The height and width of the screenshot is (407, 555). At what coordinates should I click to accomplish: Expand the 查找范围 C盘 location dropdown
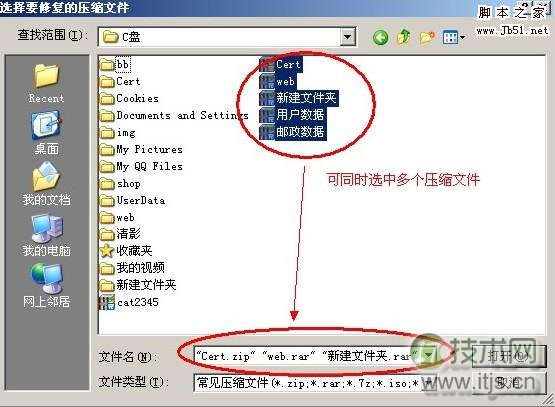click(348, 36)
